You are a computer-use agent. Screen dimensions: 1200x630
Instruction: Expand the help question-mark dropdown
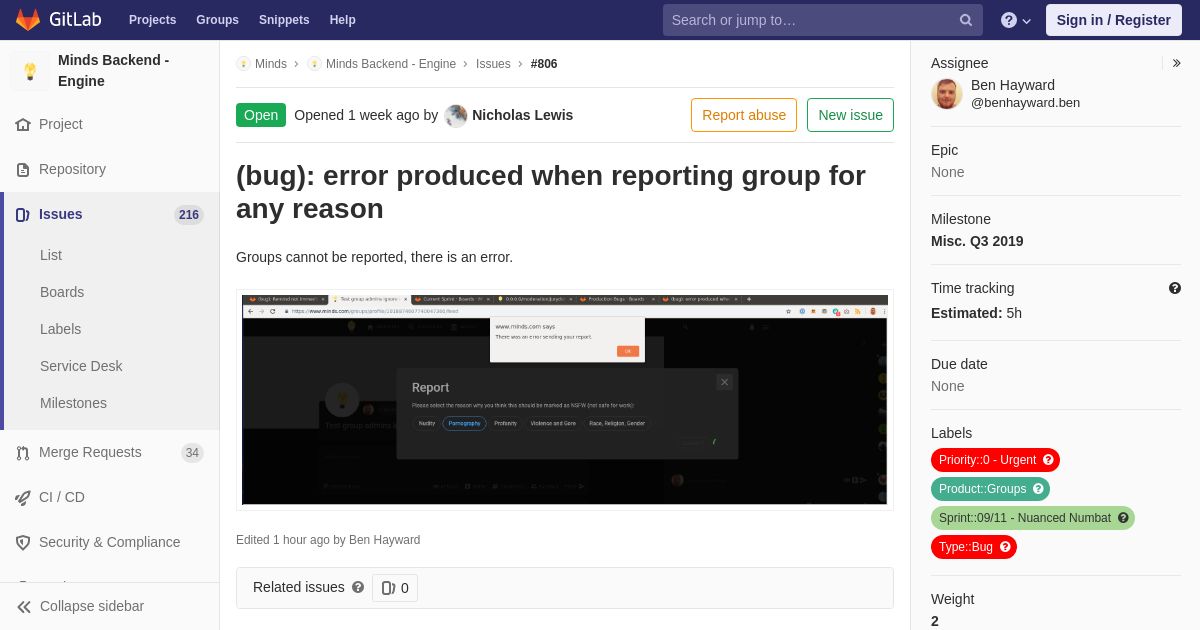1015,20
